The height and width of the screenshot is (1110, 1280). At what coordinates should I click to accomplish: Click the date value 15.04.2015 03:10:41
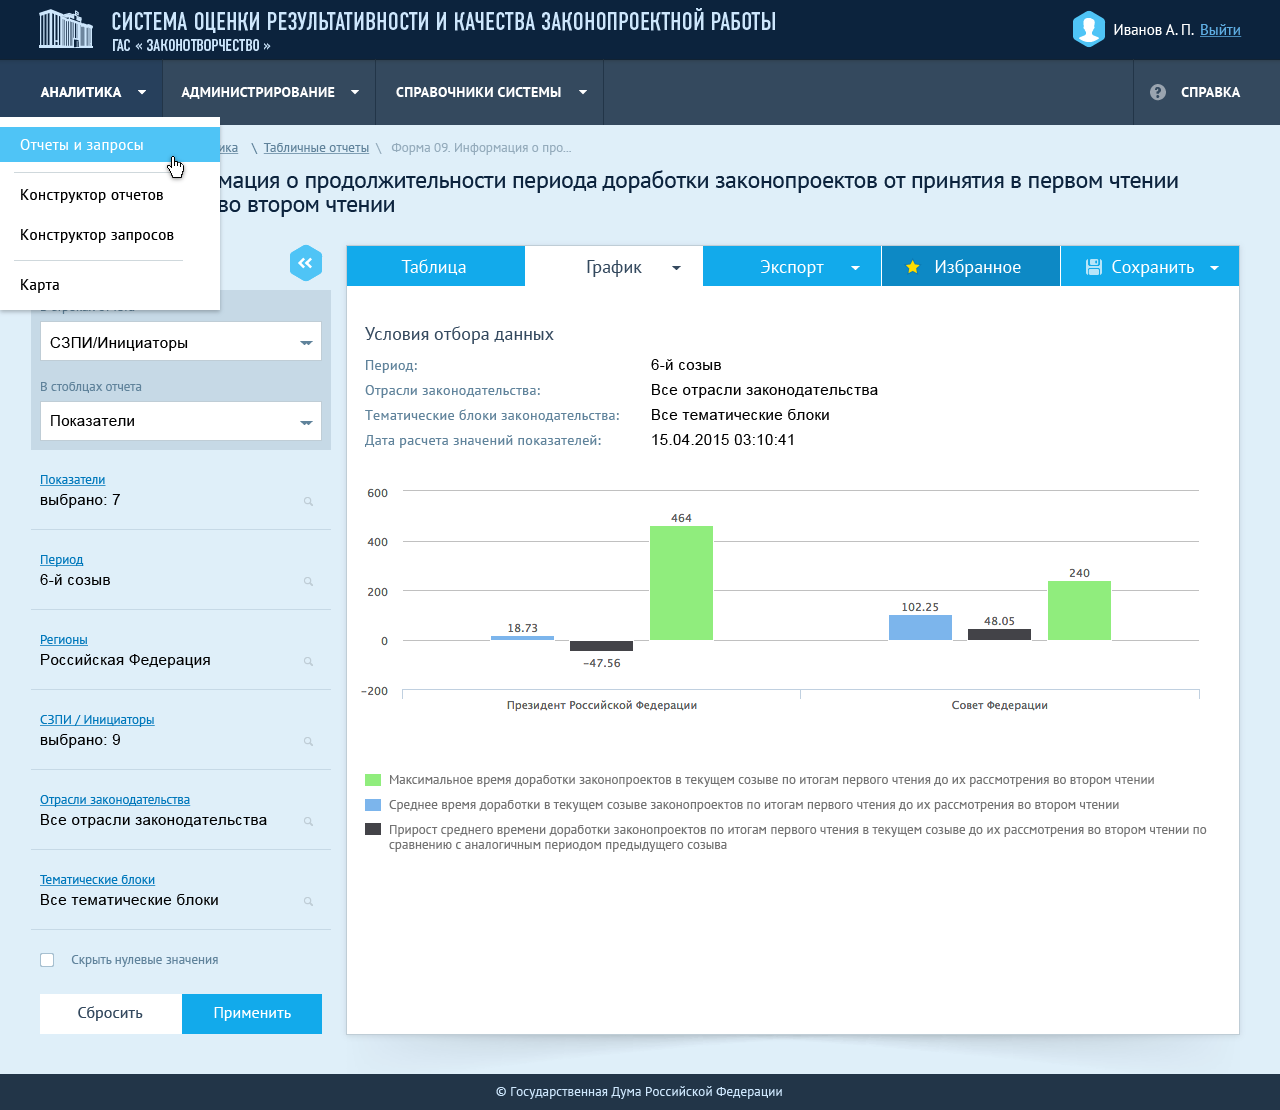(723, 440)
